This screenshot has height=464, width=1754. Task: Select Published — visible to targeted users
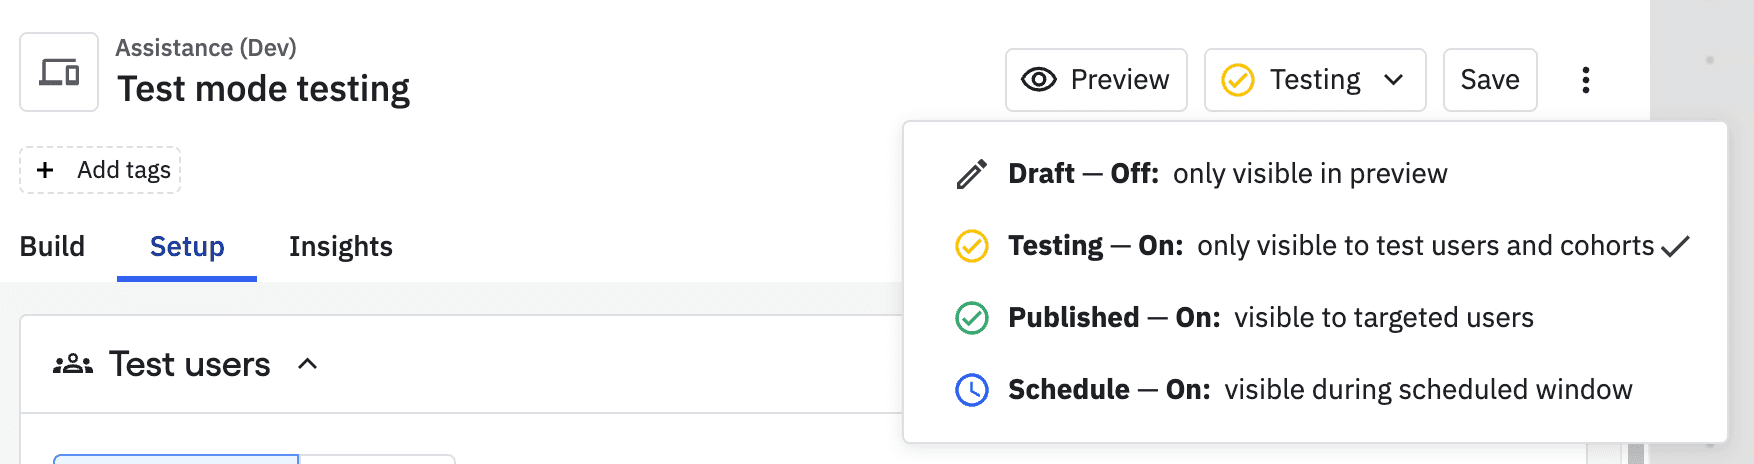pyautogui.click(x=1270, y=318)
